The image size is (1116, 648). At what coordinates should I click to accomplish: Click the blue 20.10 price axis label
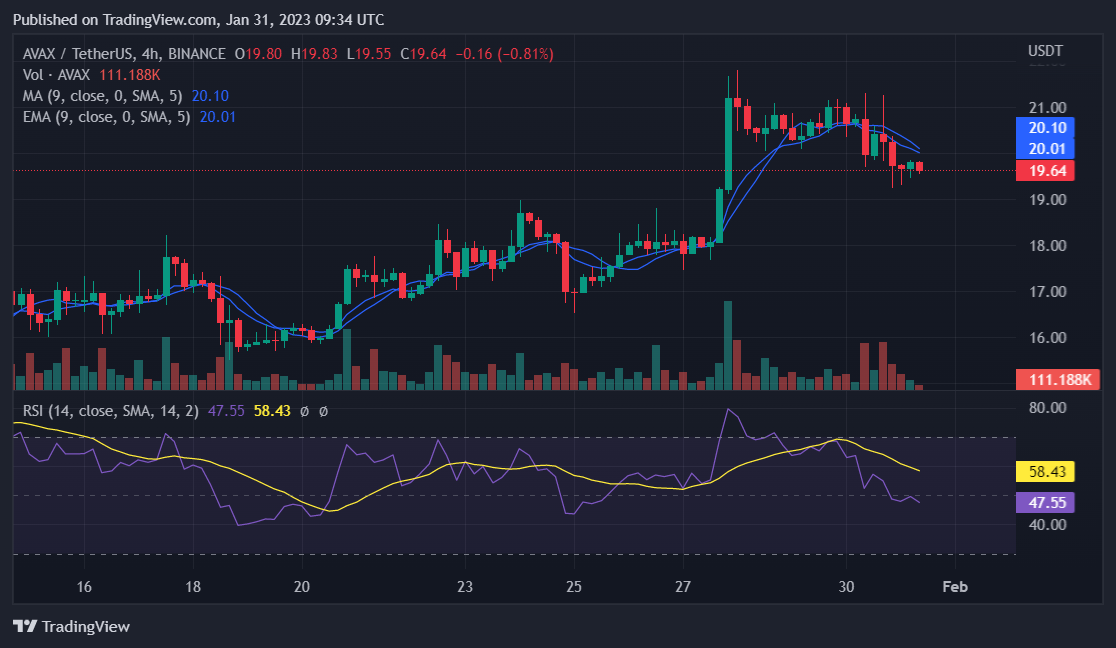[x=1045, y=128]
